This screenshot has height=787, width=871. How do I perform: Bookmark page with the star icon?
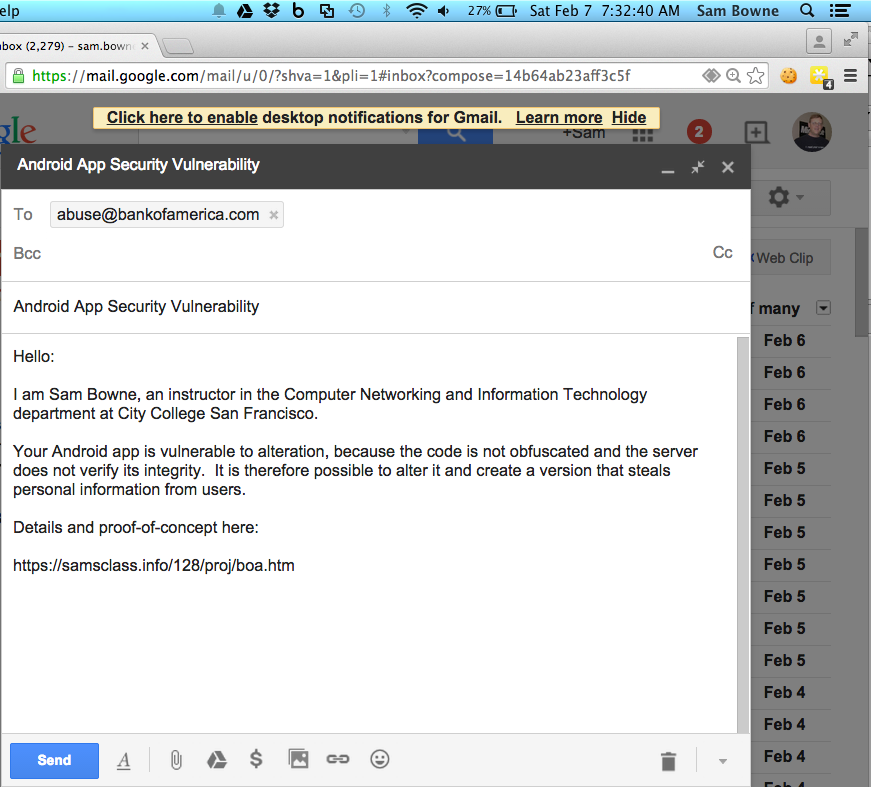point(755,76)
